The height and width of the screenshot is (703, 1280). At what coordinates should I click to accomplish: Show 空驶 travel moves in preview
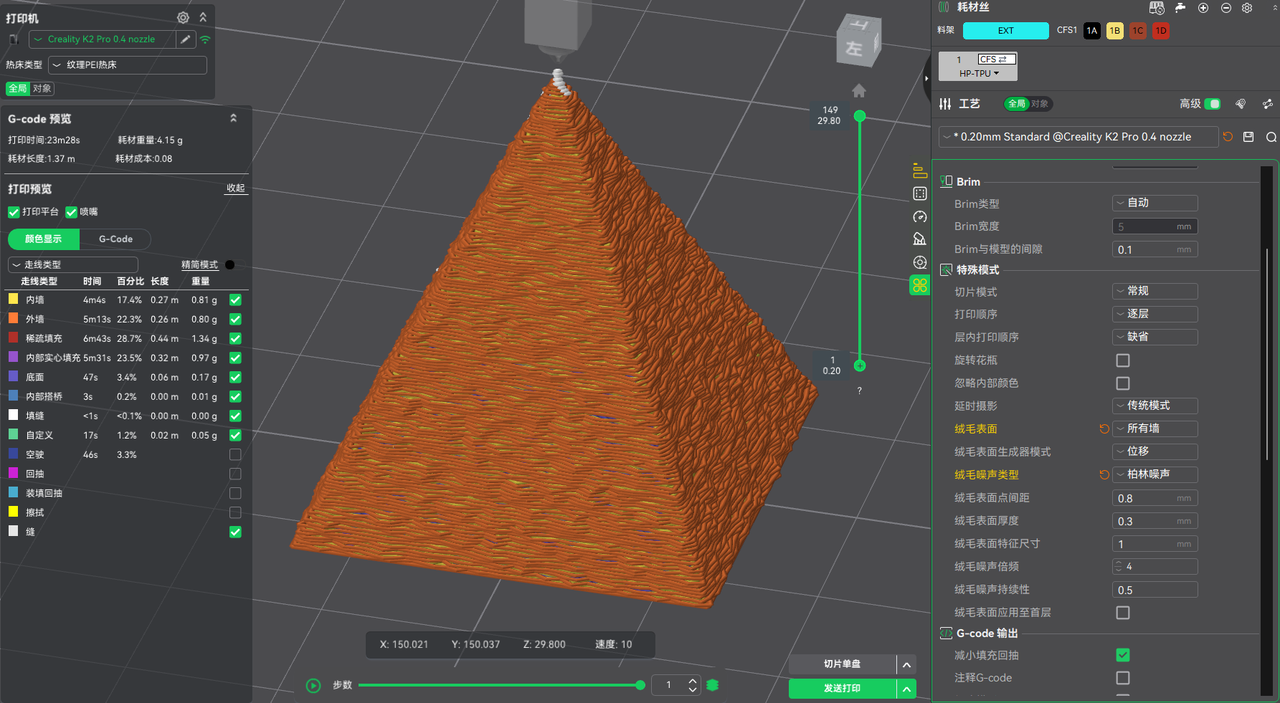coord(235,455)
